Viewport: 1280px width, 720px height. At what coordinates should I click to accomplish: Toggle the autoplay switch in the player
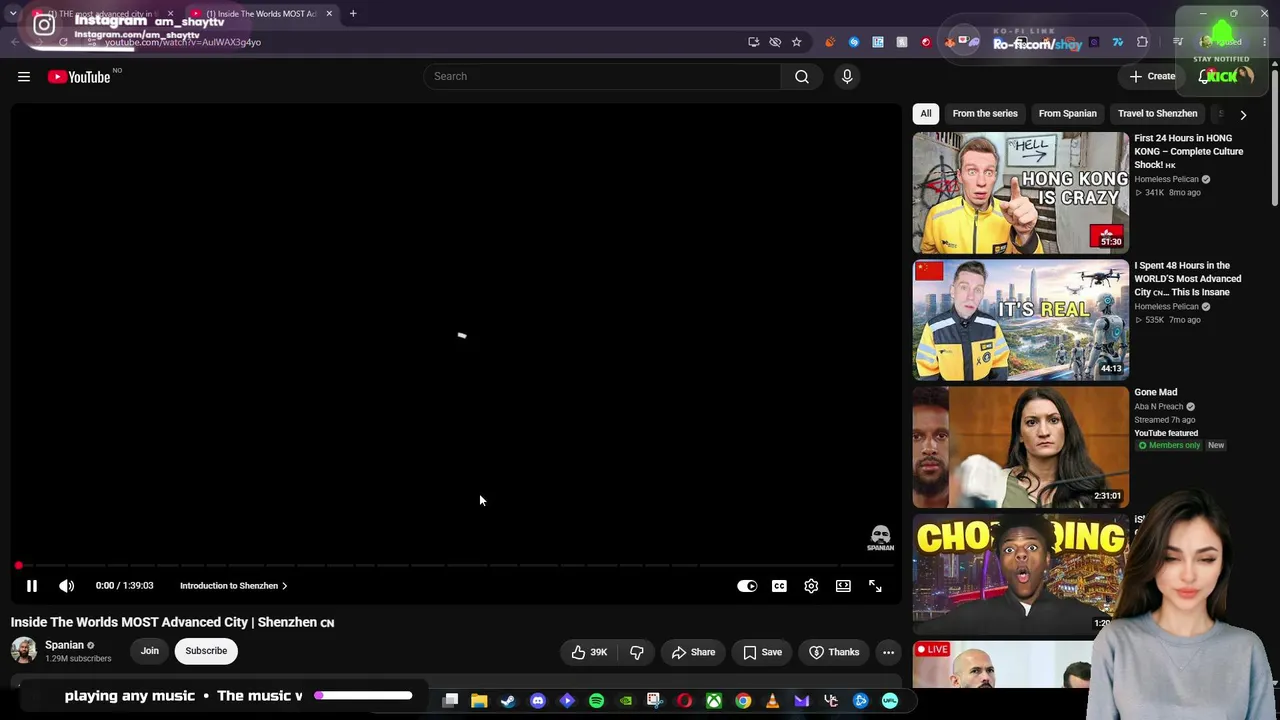click(x=747, y=586)
